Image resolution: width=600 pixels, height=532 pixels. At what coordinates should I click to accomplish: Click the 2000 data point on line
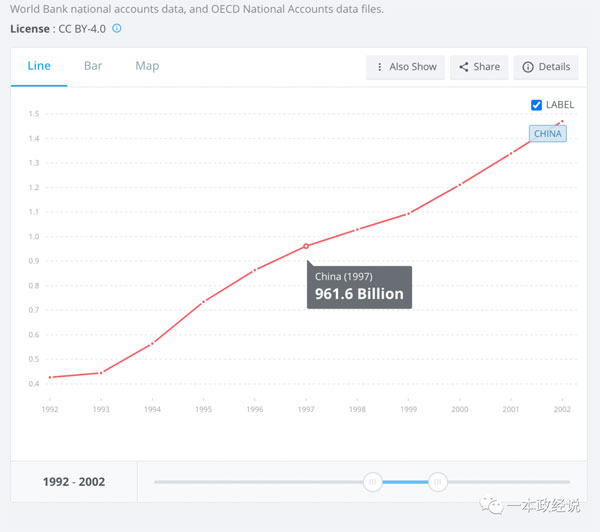pyautogui.click(x=460, y=184)
